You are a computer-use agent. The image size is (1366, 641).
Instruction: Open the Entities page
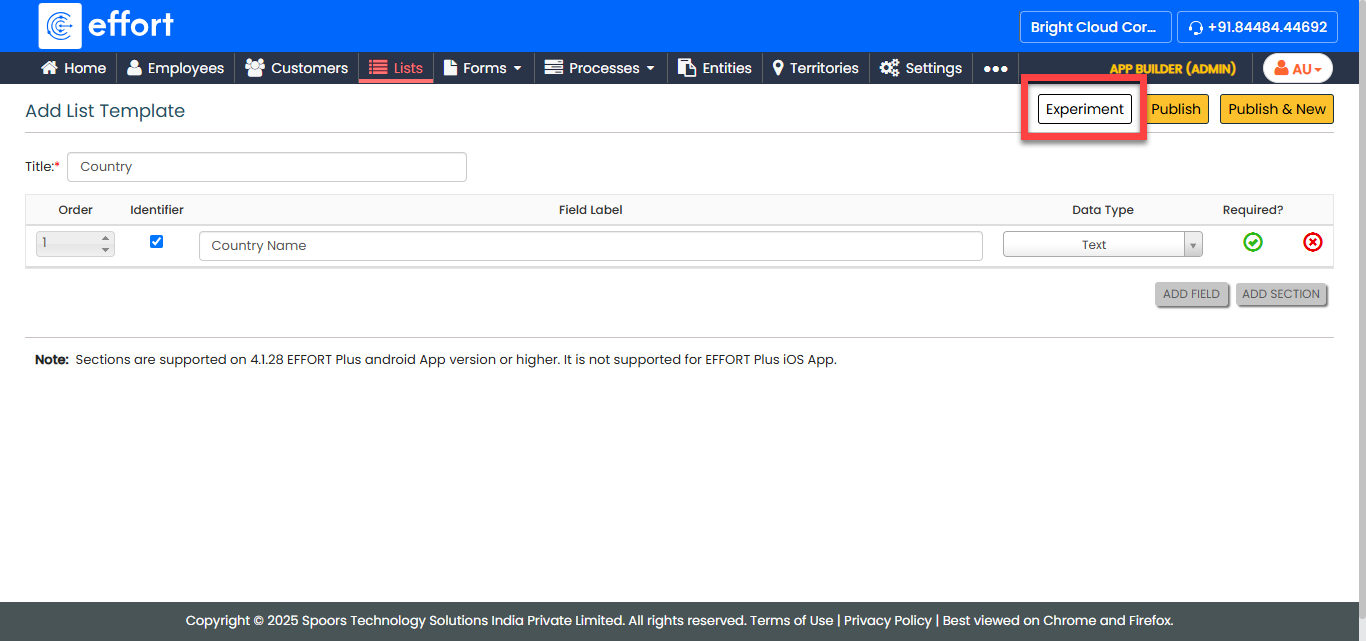coord(715,68)
